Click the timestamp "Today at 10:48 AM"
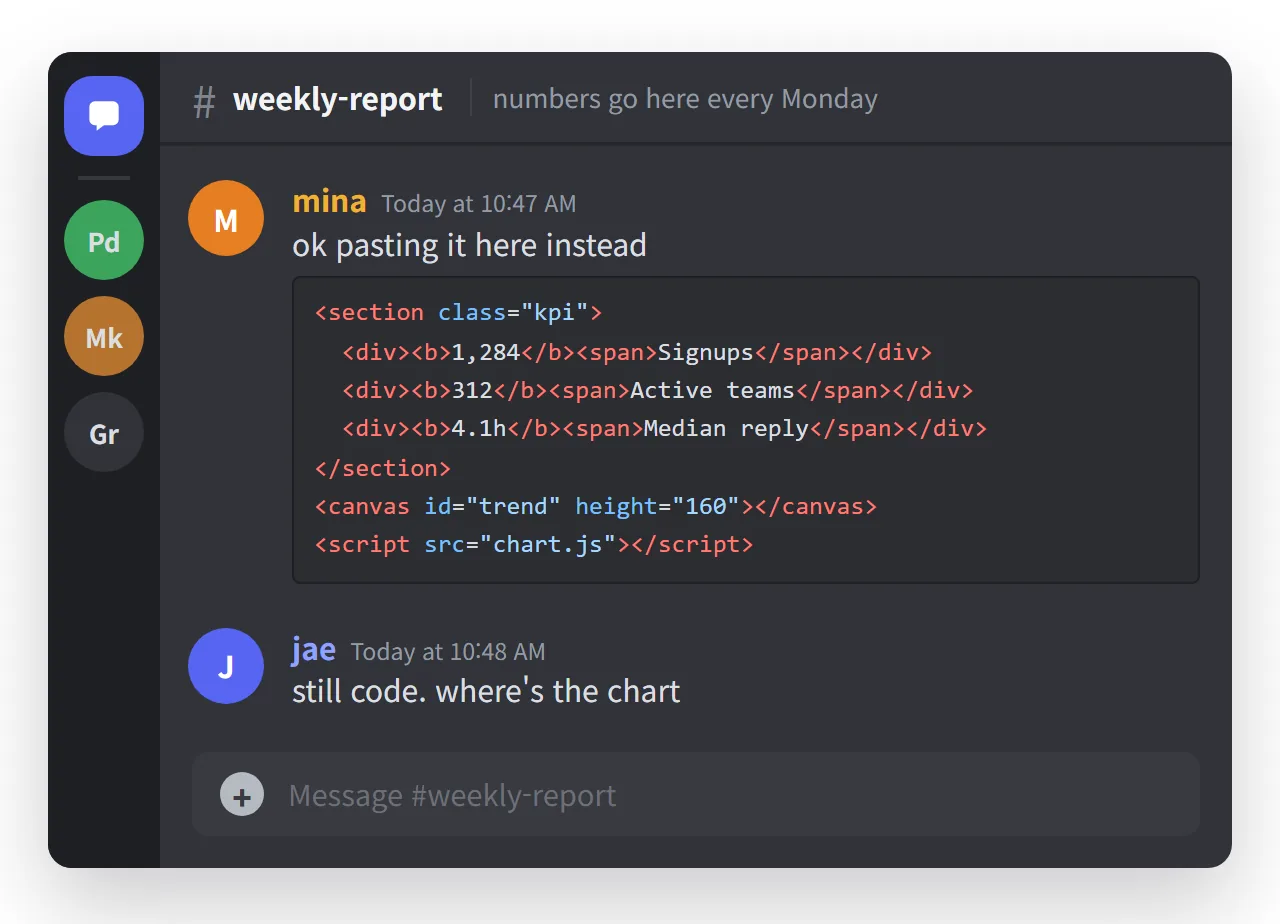The height and width of the screenshot is (924, 1280). tap(448, 652)
